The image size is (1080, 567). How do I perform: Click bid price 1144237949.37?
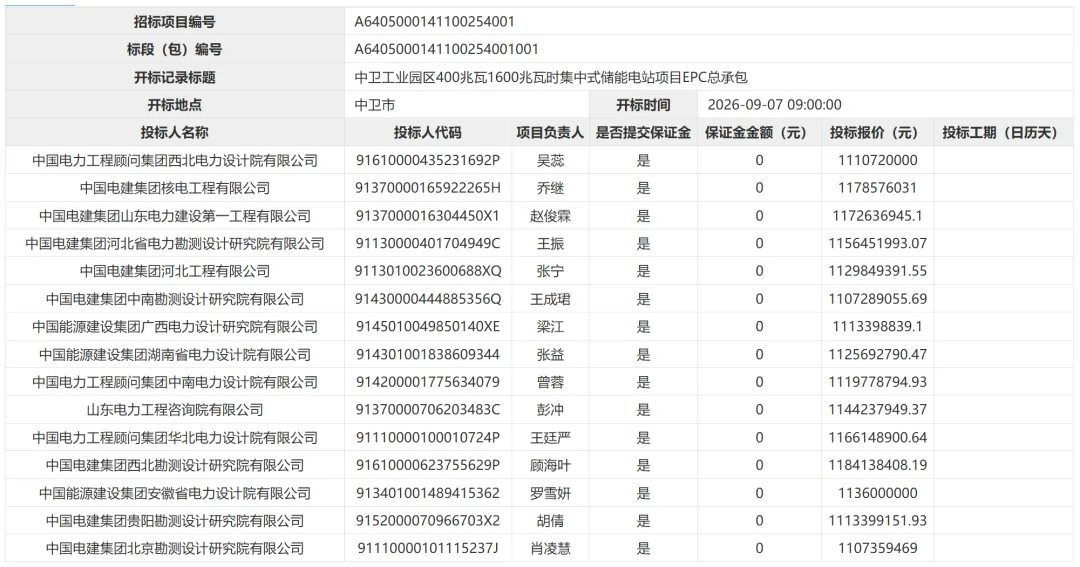tap(878, 409)
